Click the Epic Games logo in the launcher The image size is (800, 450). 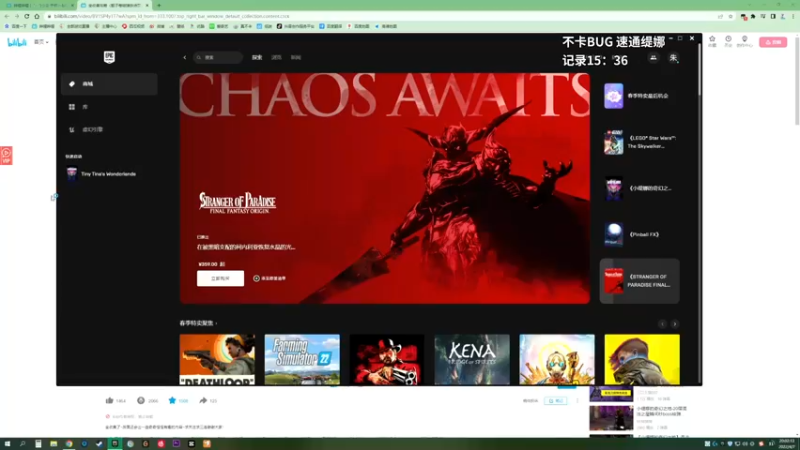pyautogui.click(x=109, y=57)
